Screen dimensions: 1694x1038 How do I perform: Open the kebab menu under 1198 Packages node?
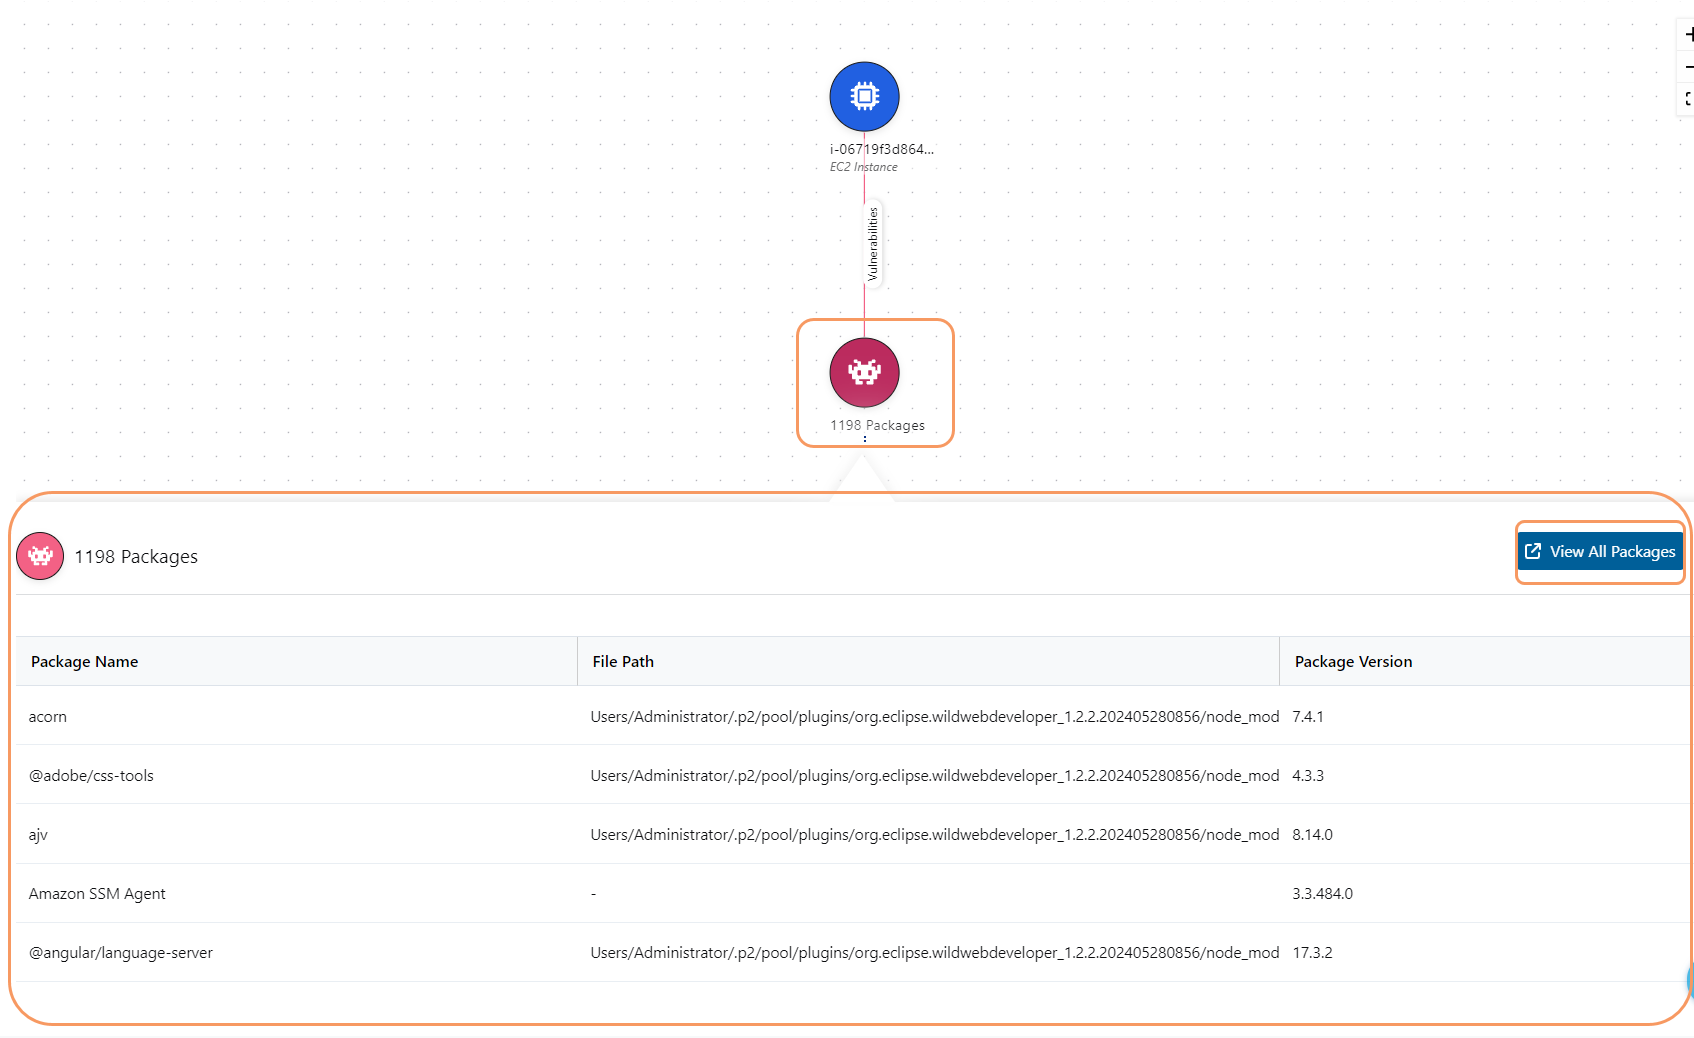[x=864, y=439]
